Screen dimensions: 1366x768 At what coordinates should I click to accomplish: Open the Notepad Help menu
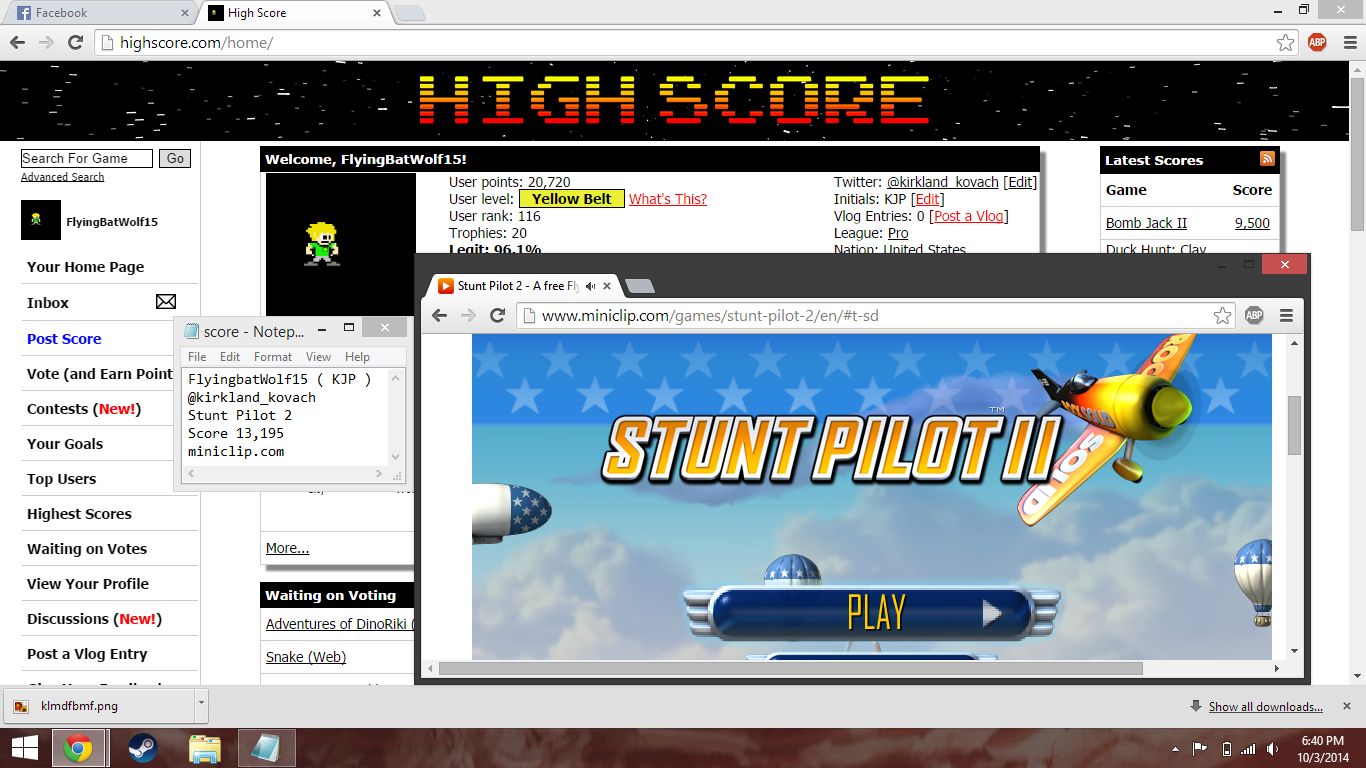(357, 356)
